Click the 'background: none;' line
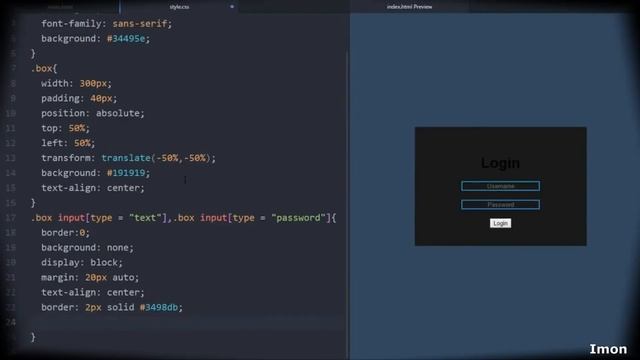 tap(87, 247)
